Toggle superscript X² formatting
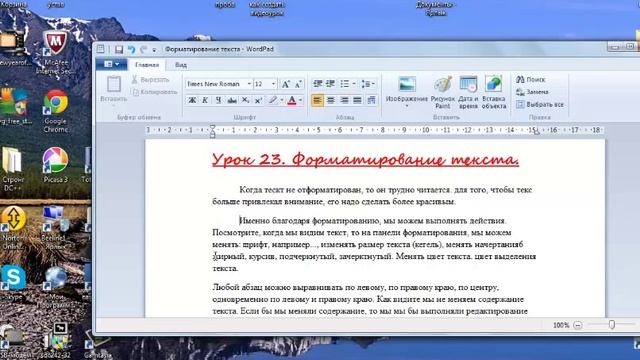The width and height of the screenshot is (640, 360). pyautogui.click(x=258, y=100)
